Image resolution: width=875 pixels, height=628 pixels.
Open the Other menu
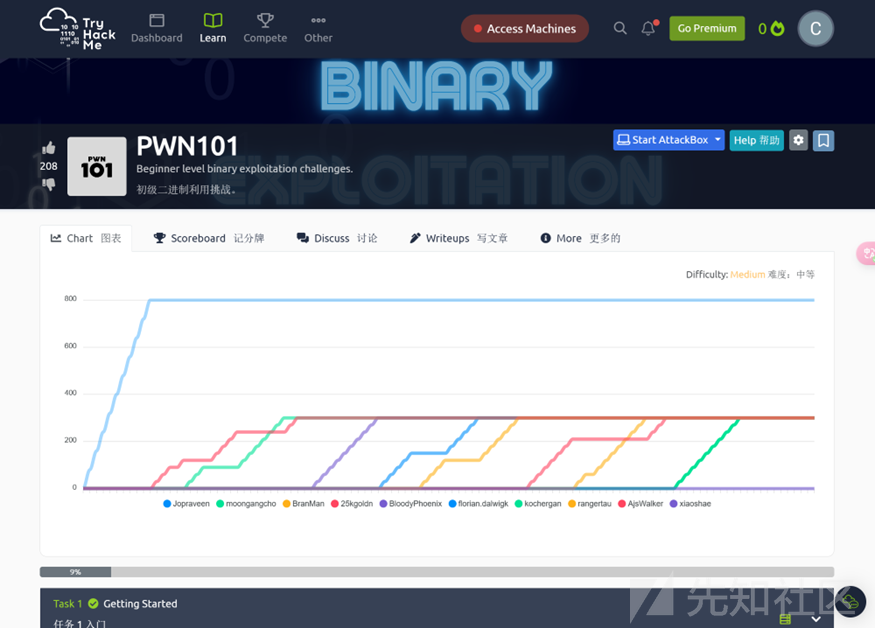coord(318,28)
